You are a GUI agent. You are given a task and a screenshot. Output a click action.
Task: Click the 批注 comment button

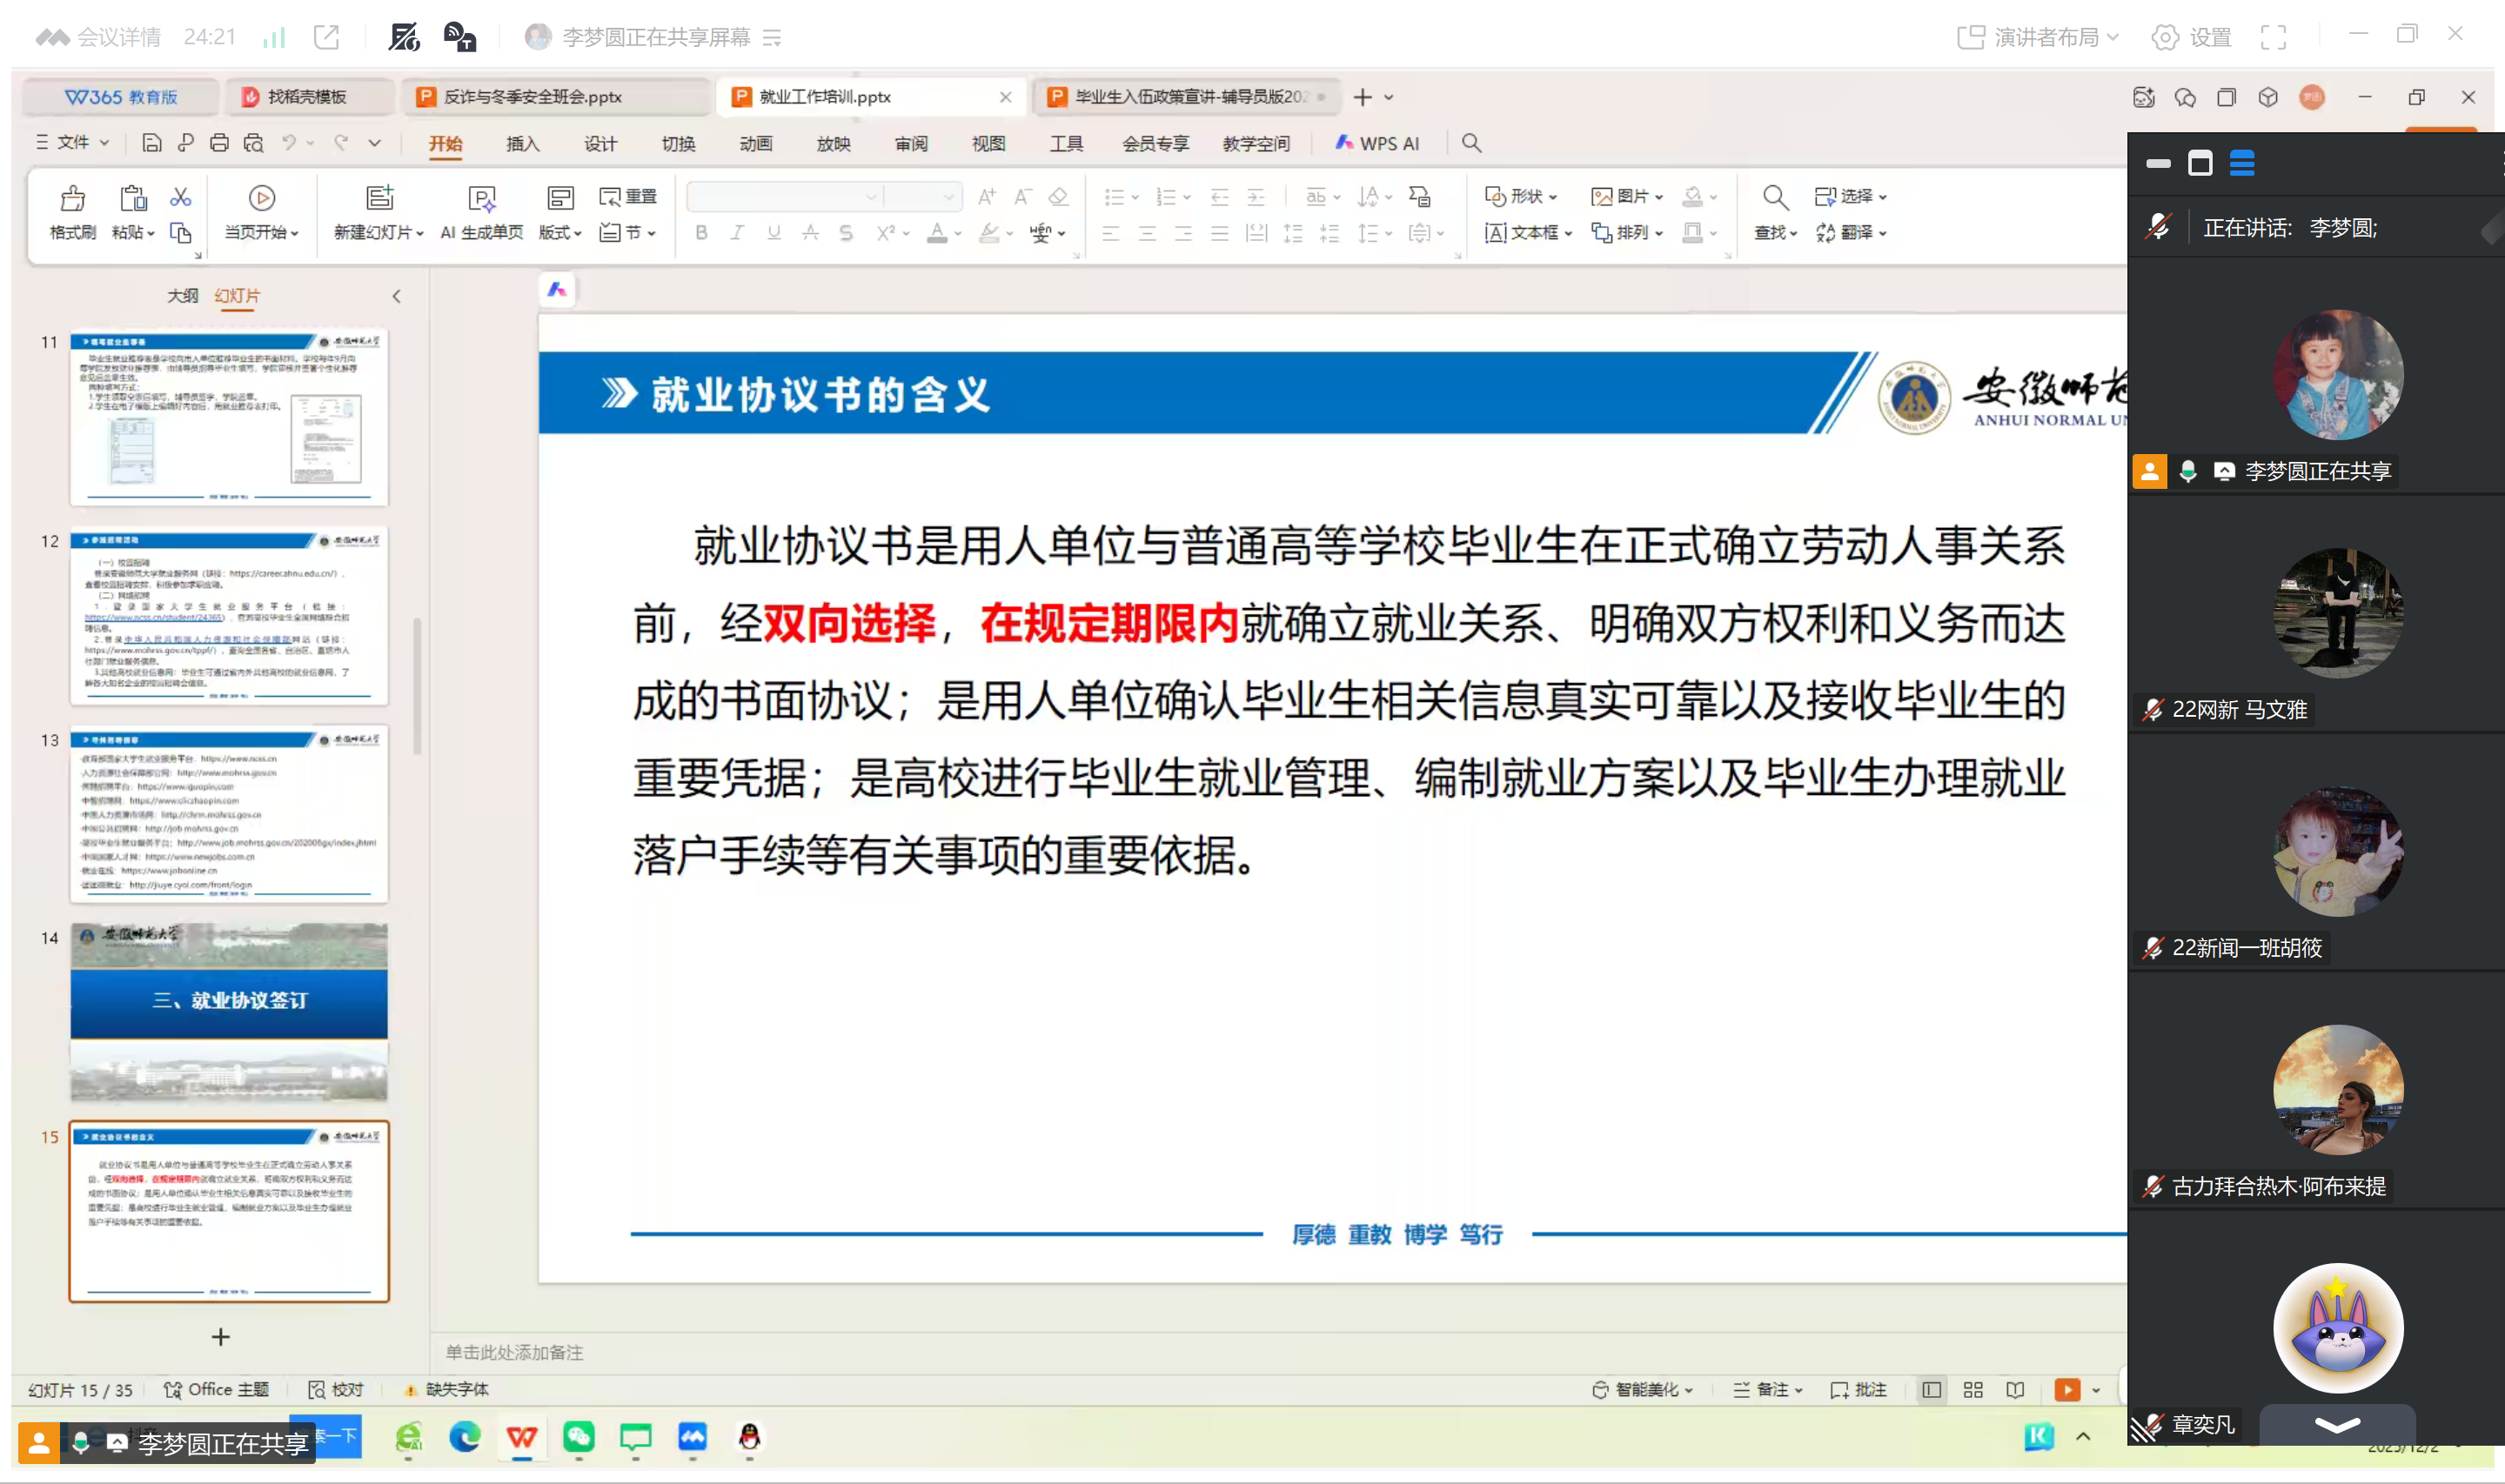pos(1858,1390)
